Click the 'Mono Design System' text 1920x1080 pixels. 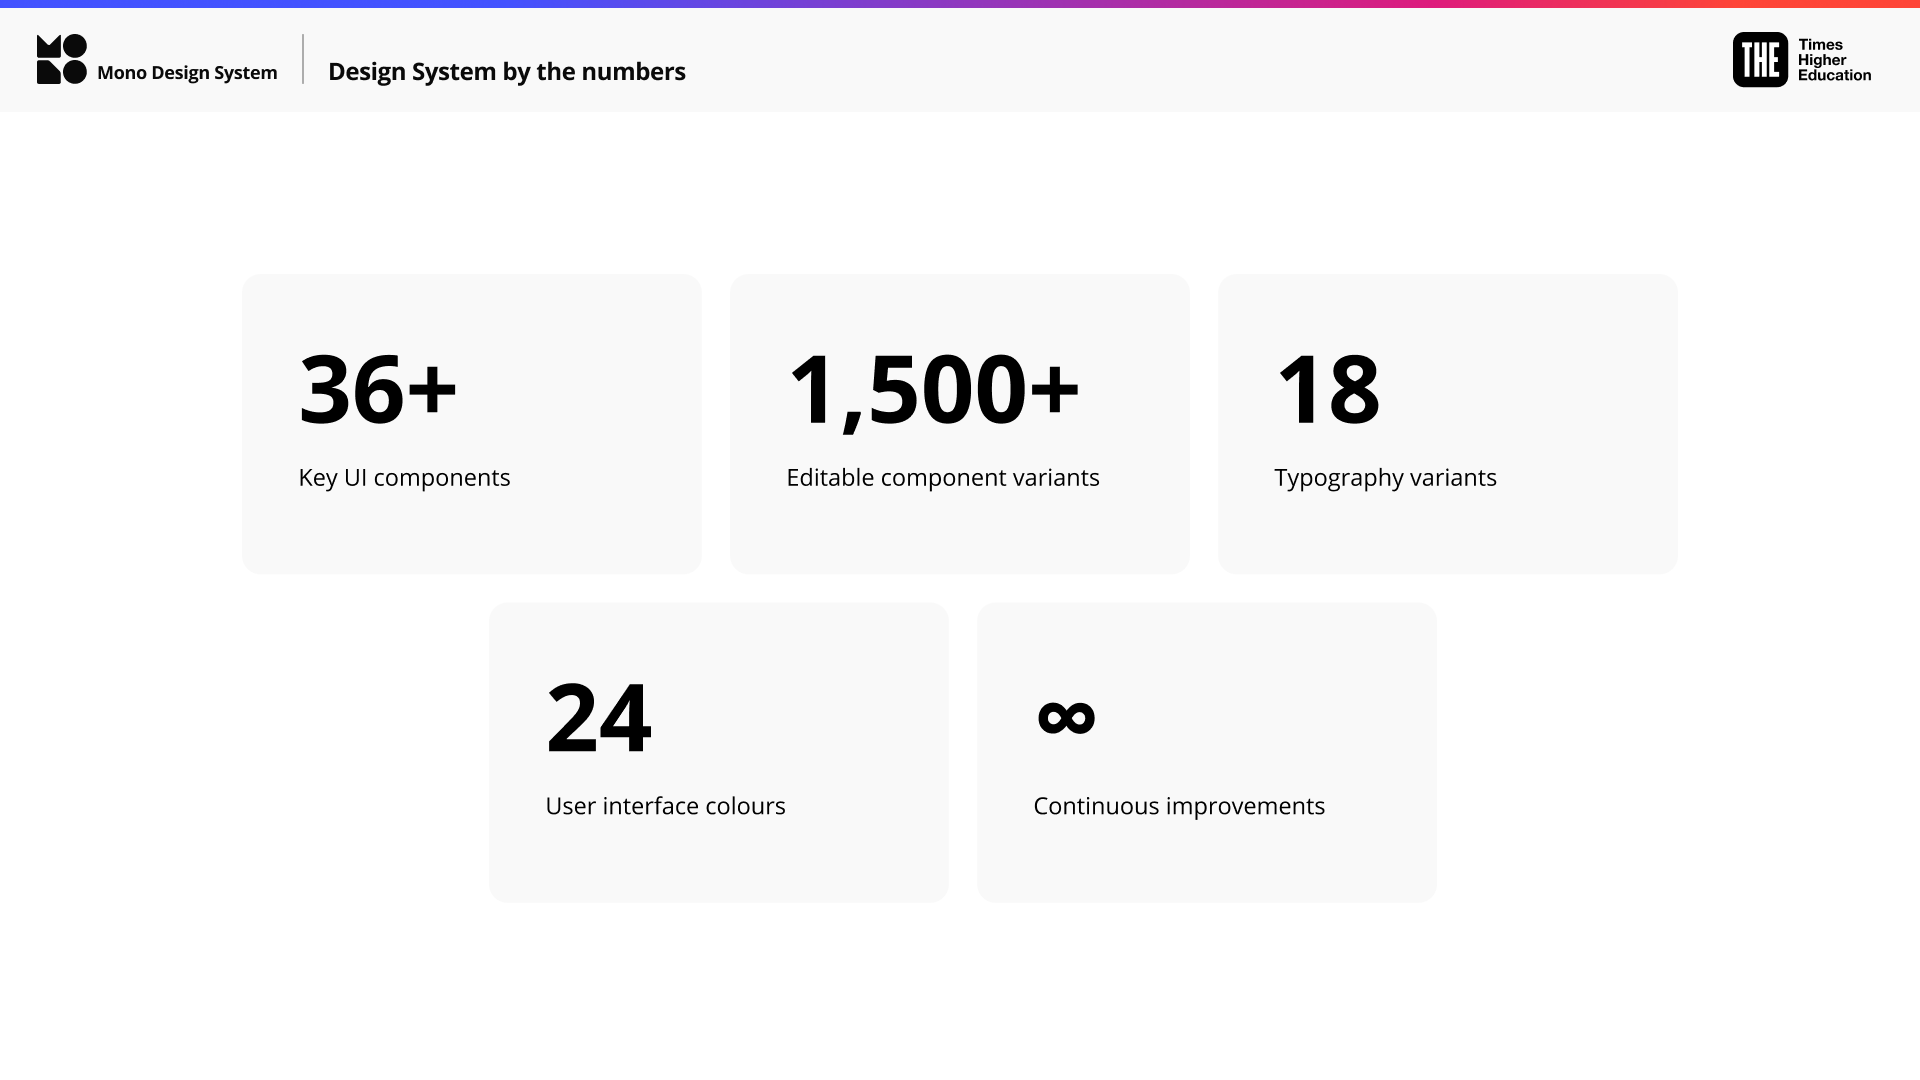coord(187,73)
